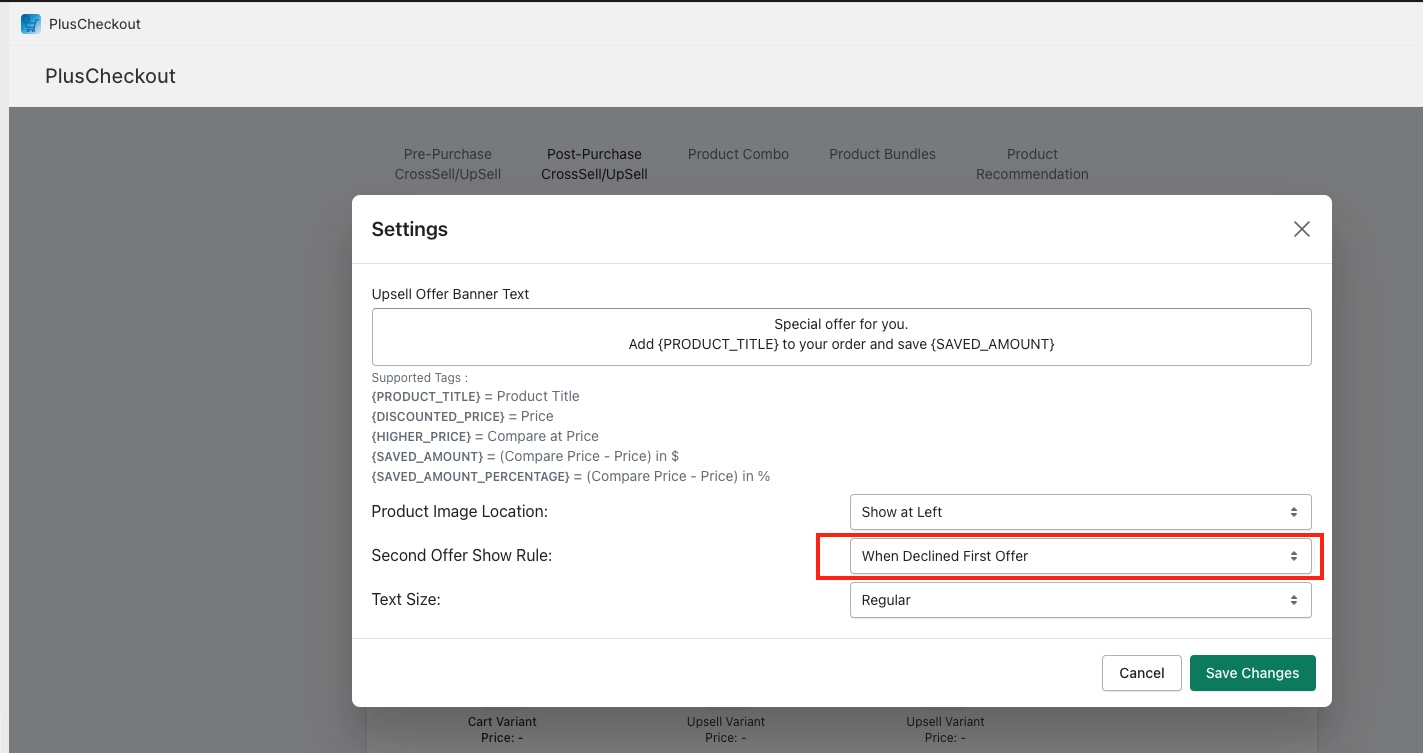Click the Cart Variant Price text
The image size is (1423, 753).
point(502,729)
